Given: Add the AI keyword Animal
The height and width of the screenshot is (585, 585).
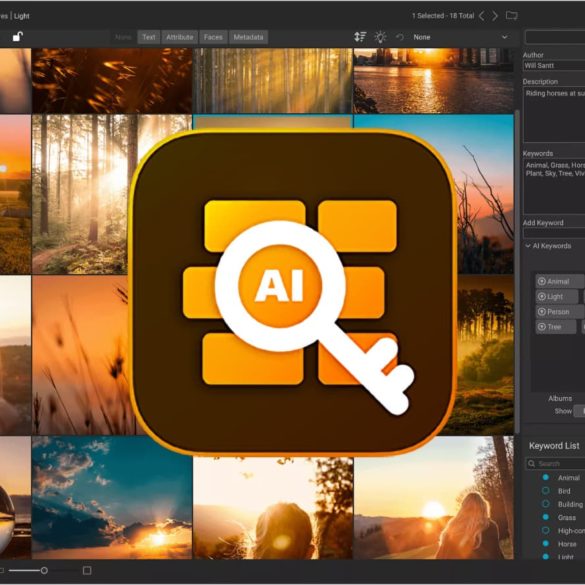Looking at the screenshot, I should tap(560, 281).
